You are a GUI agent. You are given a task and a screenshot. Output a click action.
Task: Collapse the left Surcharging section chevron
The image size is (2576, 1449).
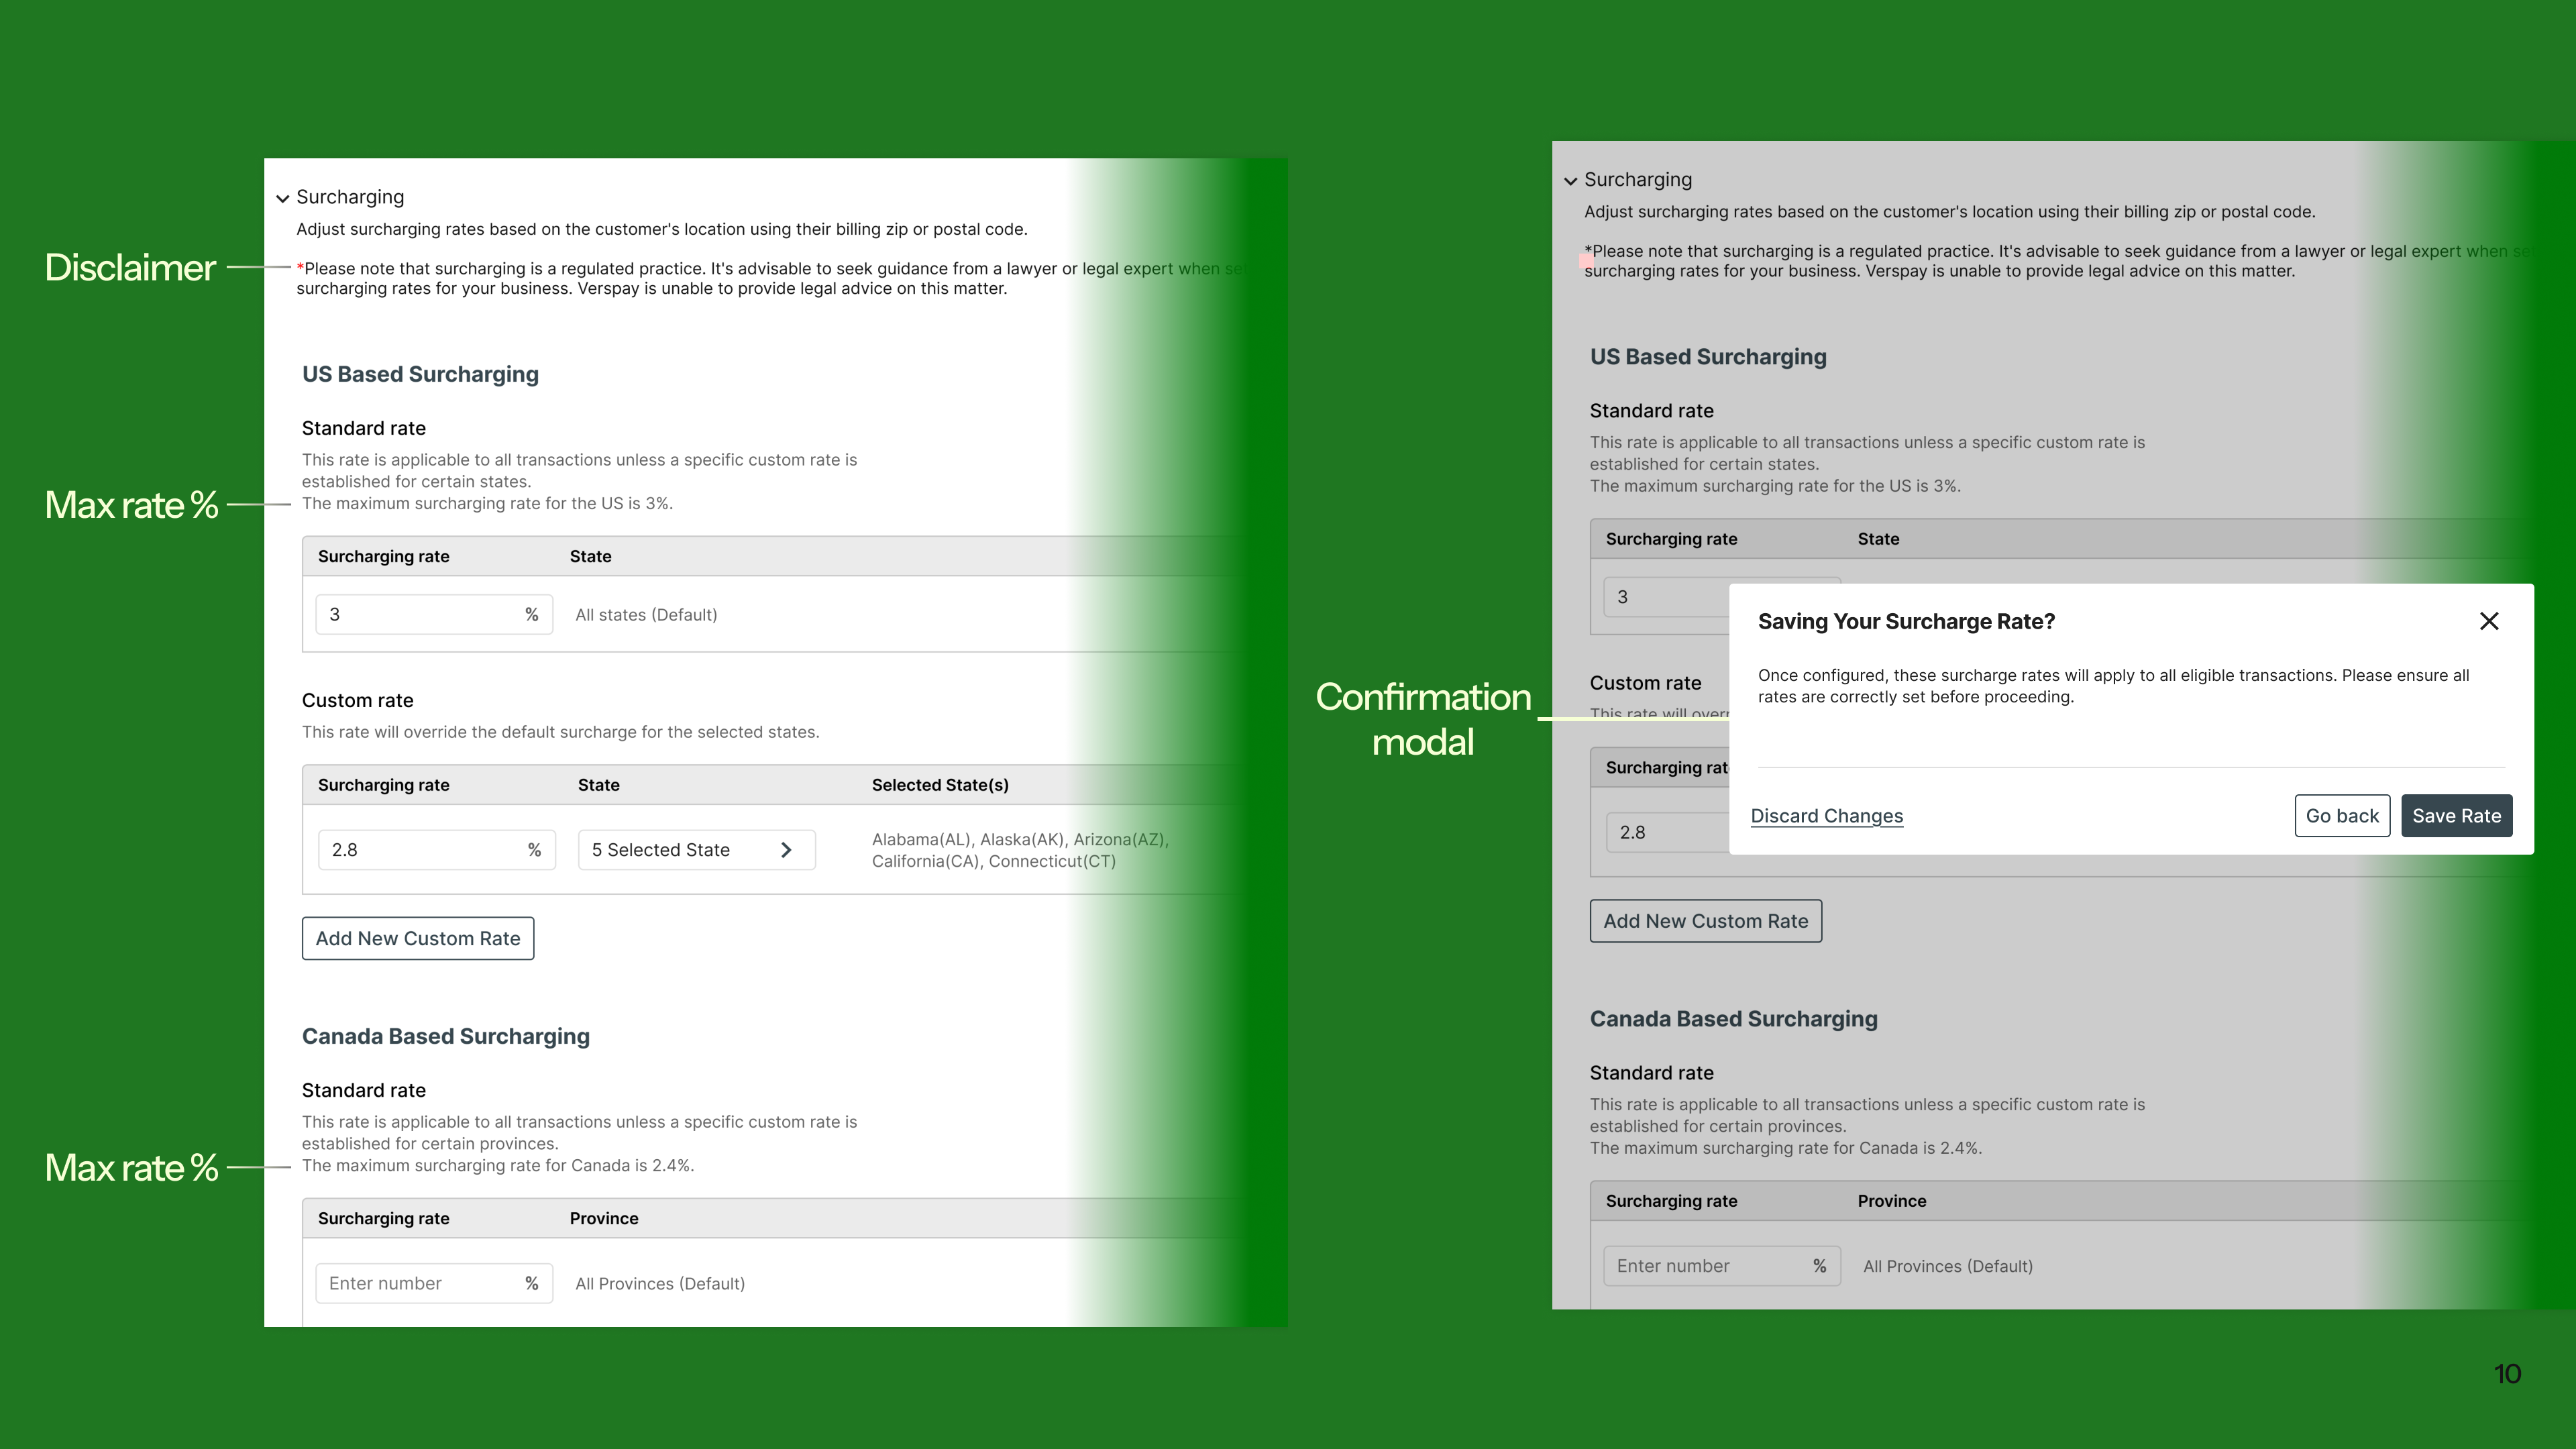click(283, 198)
